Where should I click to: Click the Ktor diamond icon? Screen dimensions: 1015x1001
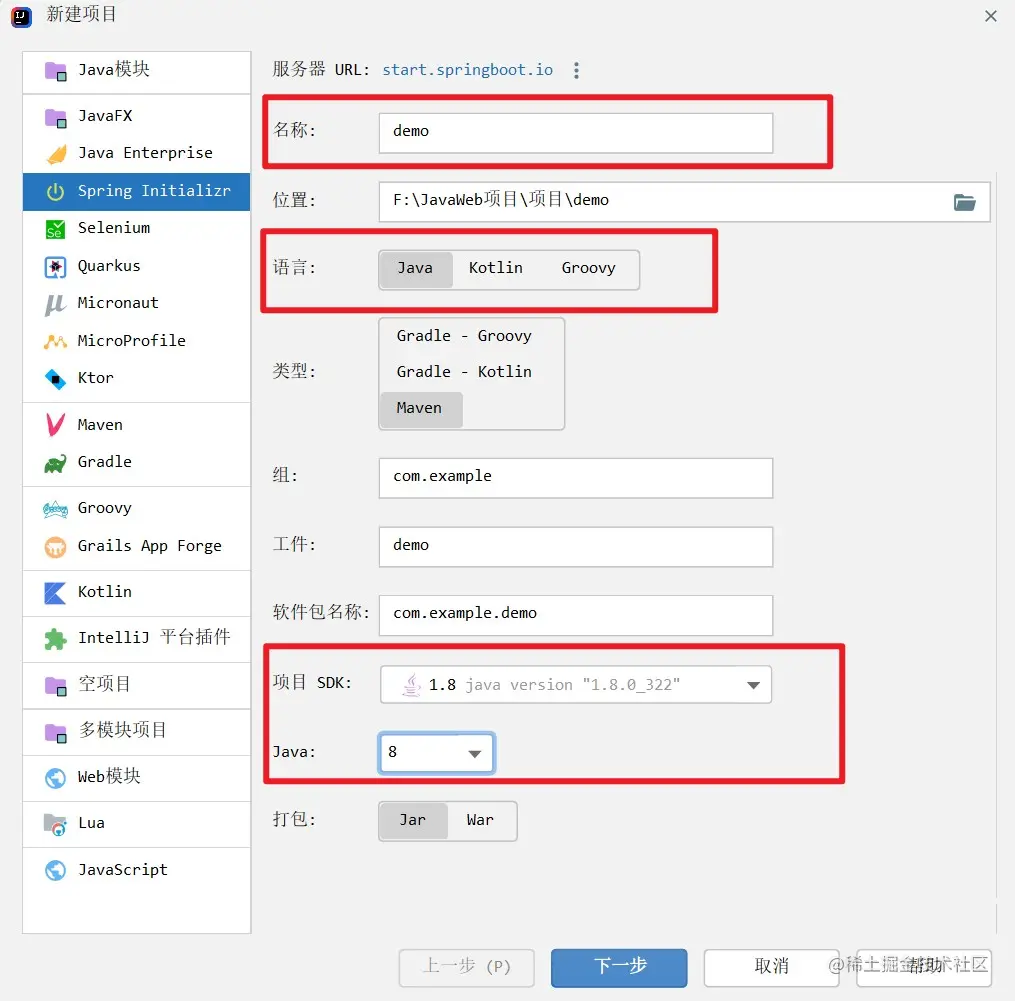click(x=56, y=379)
